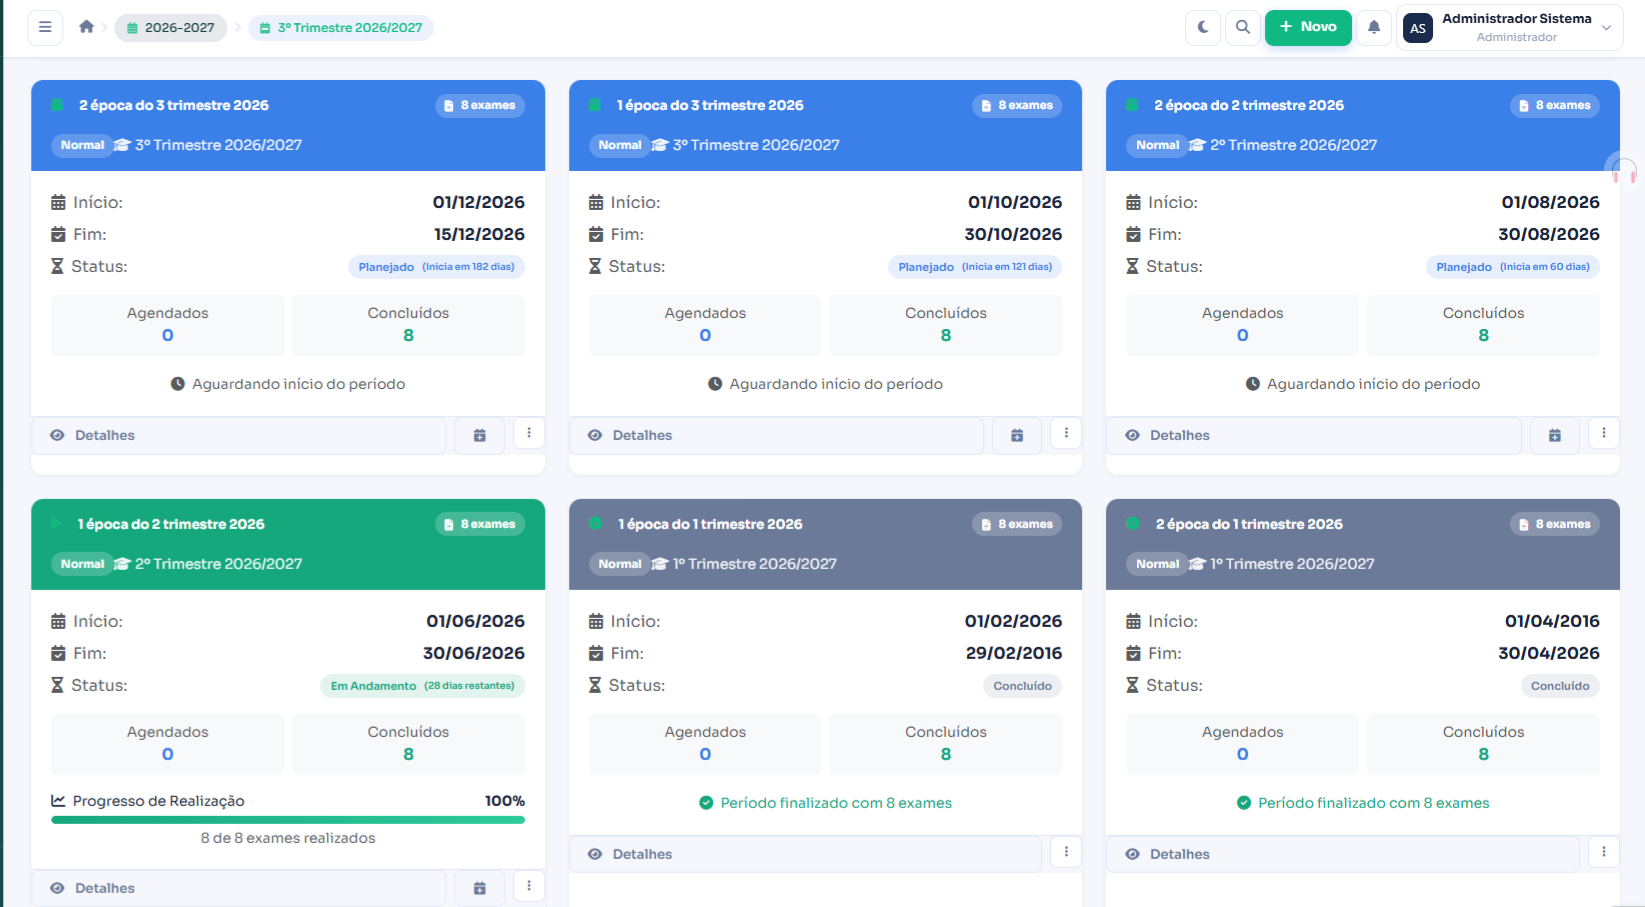Open more options on 2 época do 3 trimestre card

pyautogui.click(x=529, y=433)
